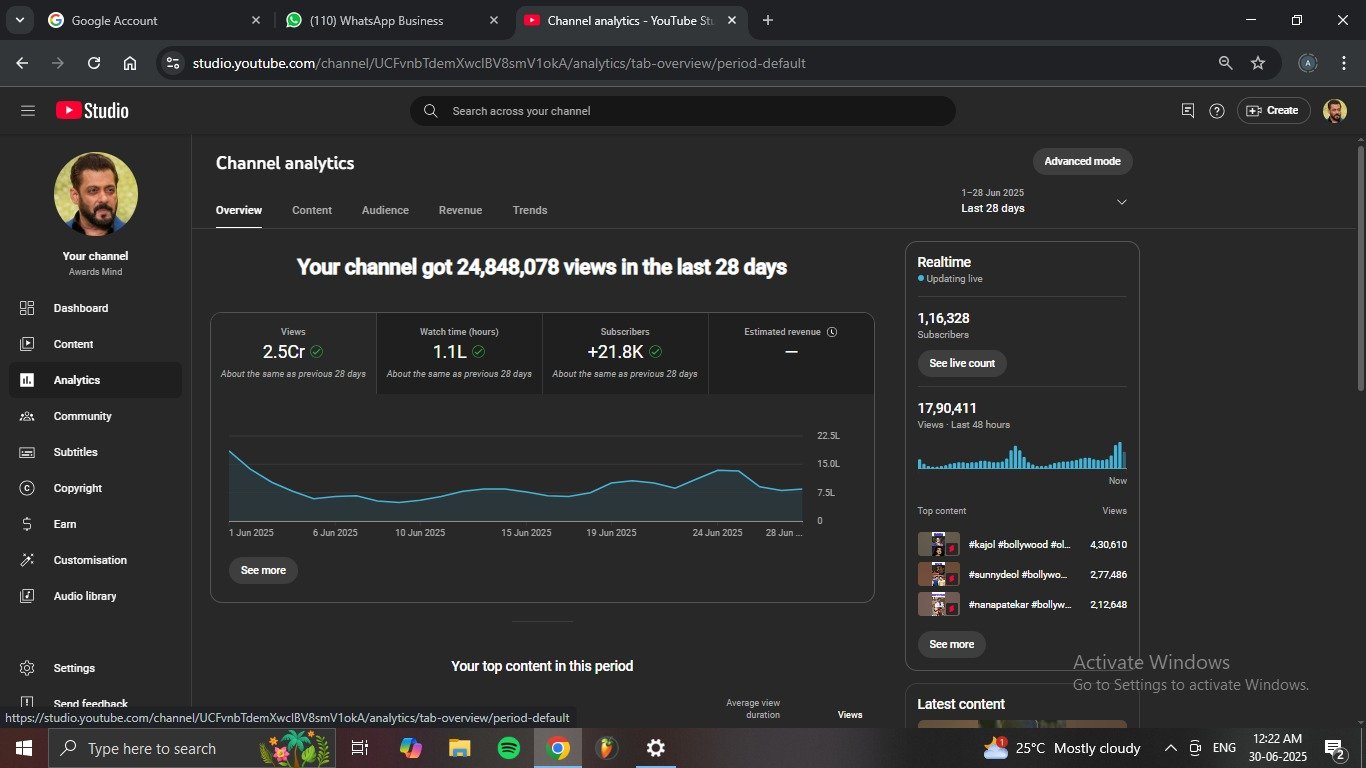Open the #nanapatekar top content video
Image resolution: width=1366 pixels, height=768 pixels.
(1022, 604)
